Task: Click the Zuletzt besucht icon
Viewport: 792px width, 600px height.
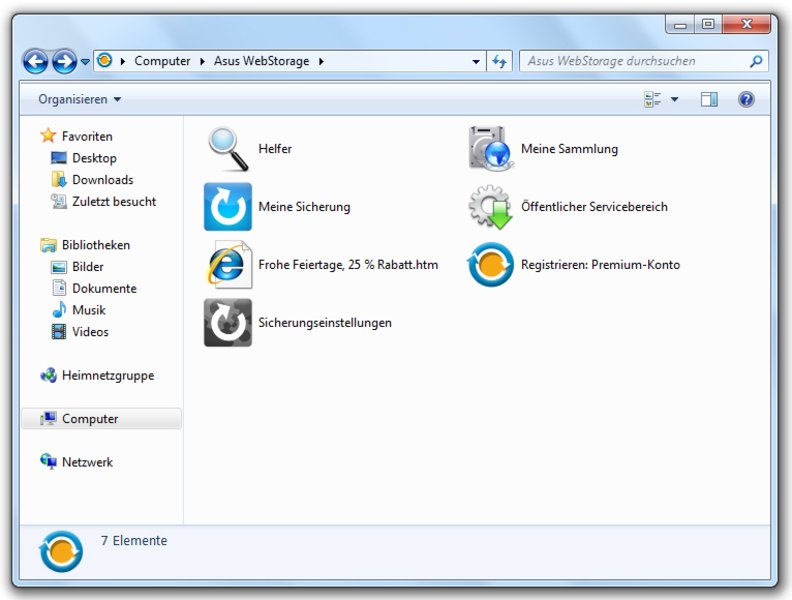Action: (59, 201)
